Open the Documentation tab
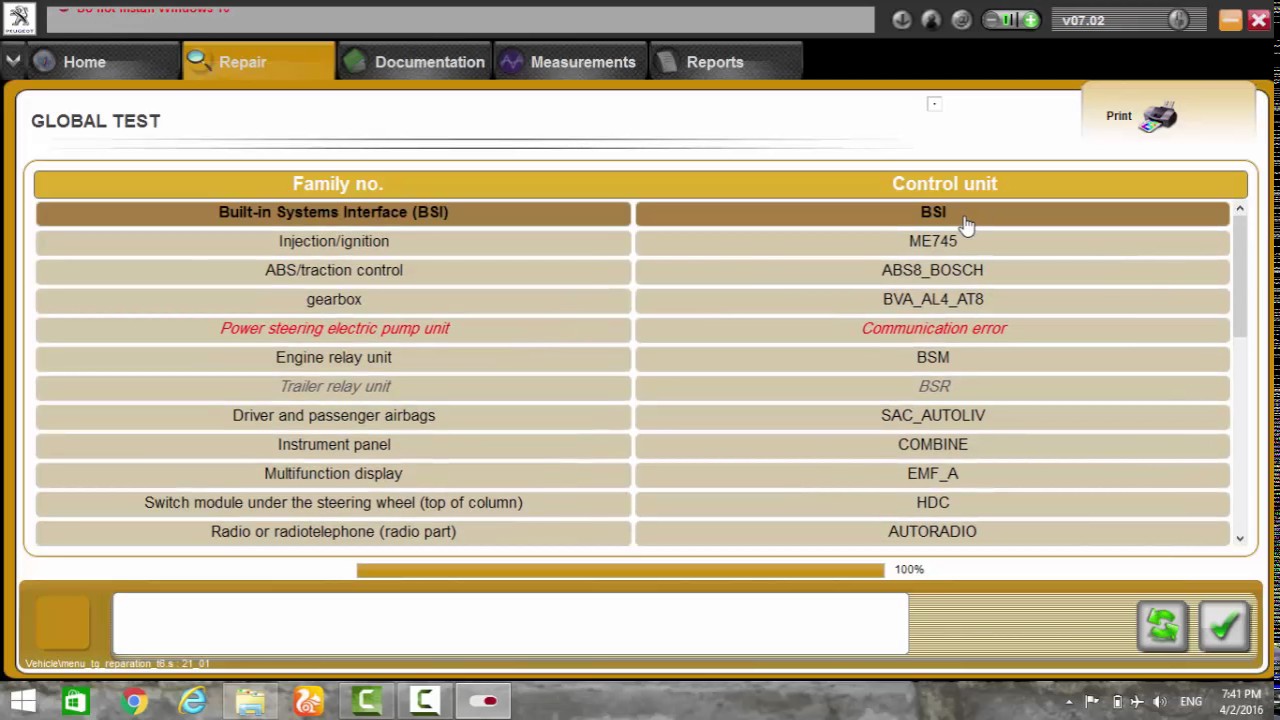Screen dimensions: 1280x720 coord(414,62)
